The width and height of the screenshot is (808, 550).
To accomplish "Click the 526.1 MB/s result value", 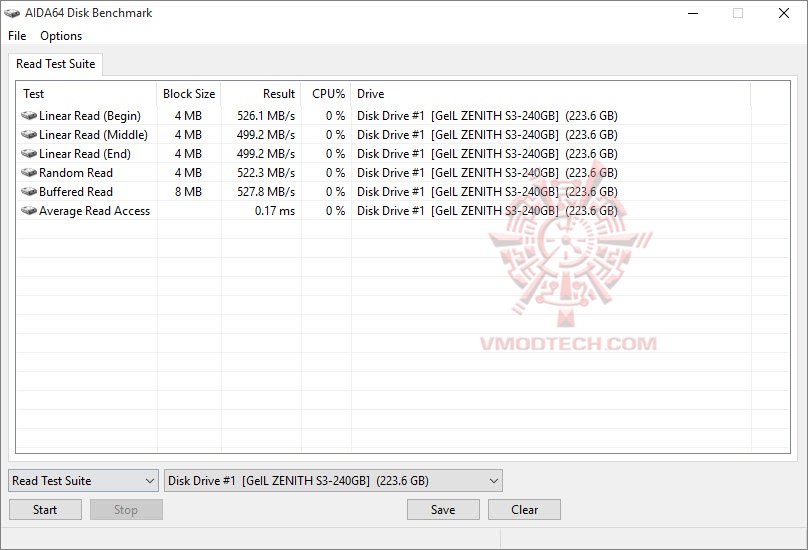I will click(x=266, y=115).
